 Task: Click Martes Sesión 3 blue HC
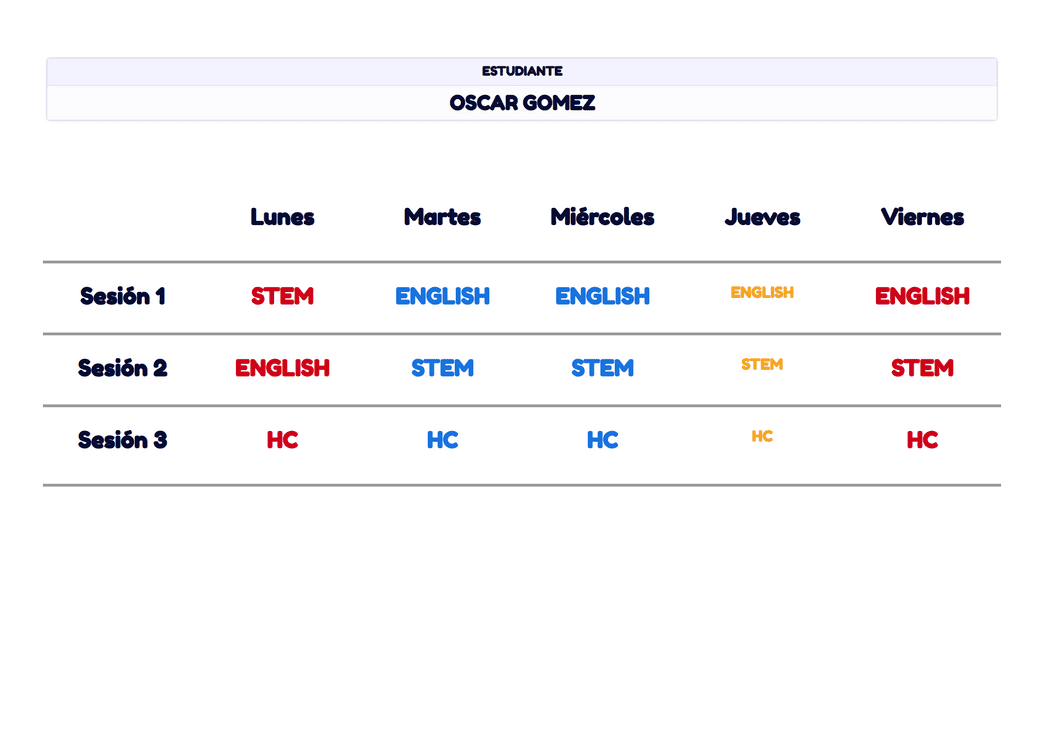(442, 440)
